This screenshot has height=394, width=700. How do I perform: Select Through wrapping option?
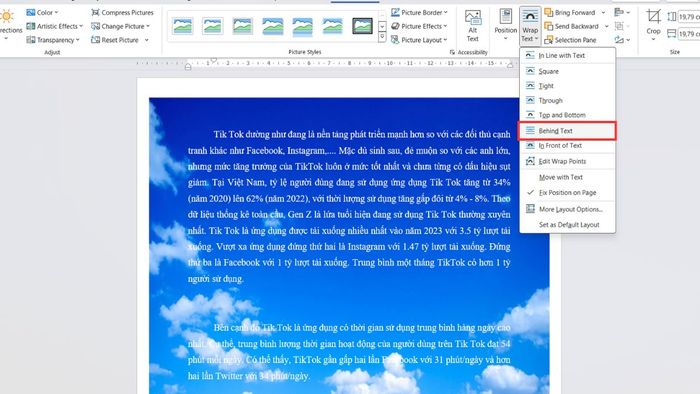coord(567,100)
